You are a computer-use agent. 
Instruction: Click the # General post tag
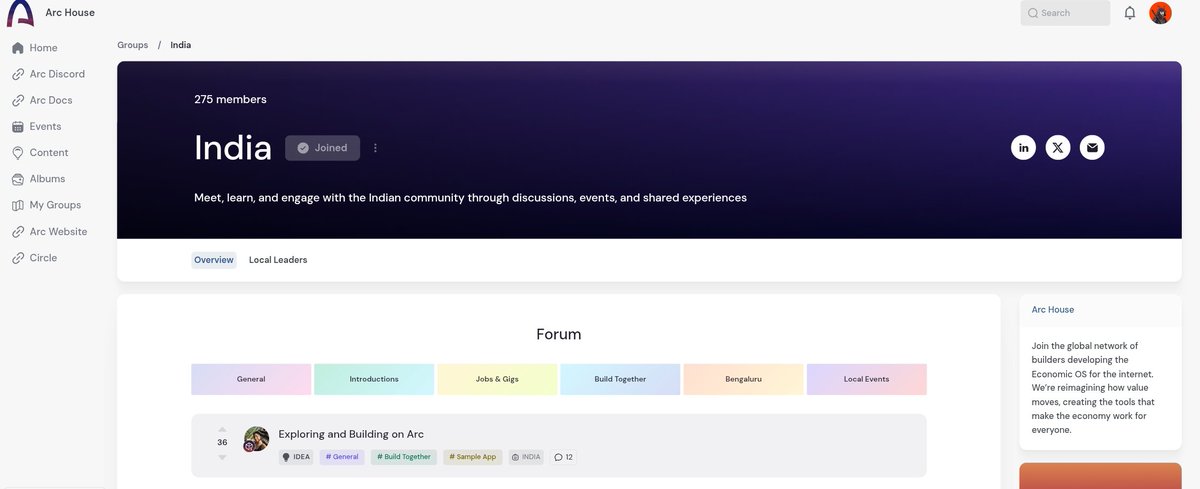[342, 457]
